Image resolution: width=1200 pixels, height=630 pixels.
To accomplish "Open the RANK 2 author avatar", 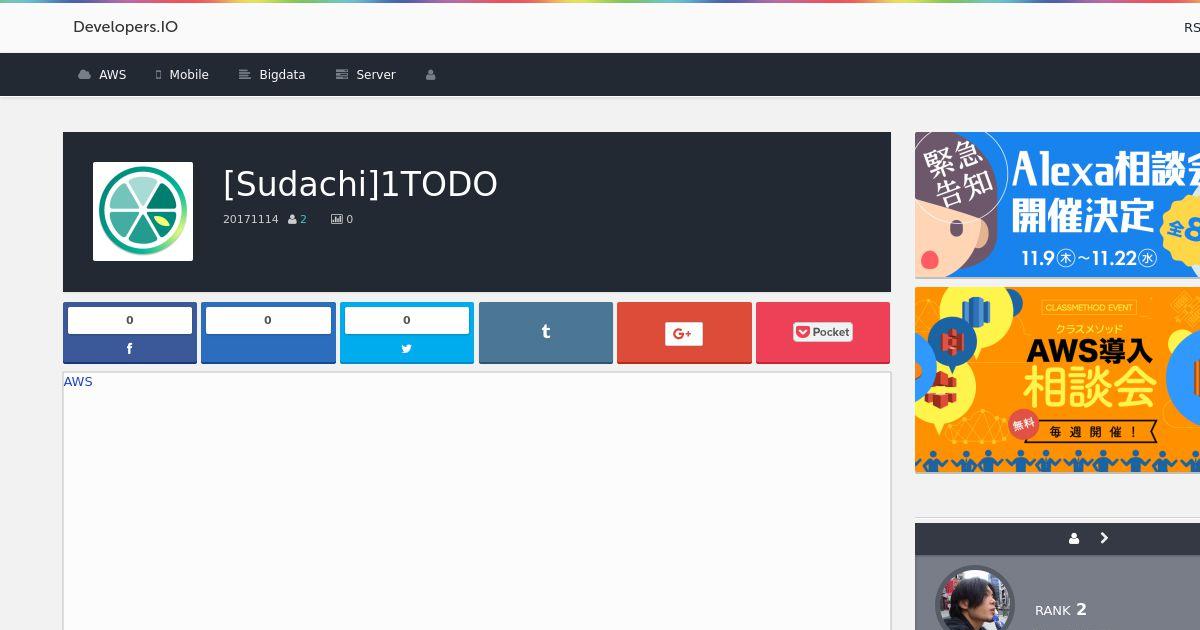I will pyautogui.click(x=975, y=599).
